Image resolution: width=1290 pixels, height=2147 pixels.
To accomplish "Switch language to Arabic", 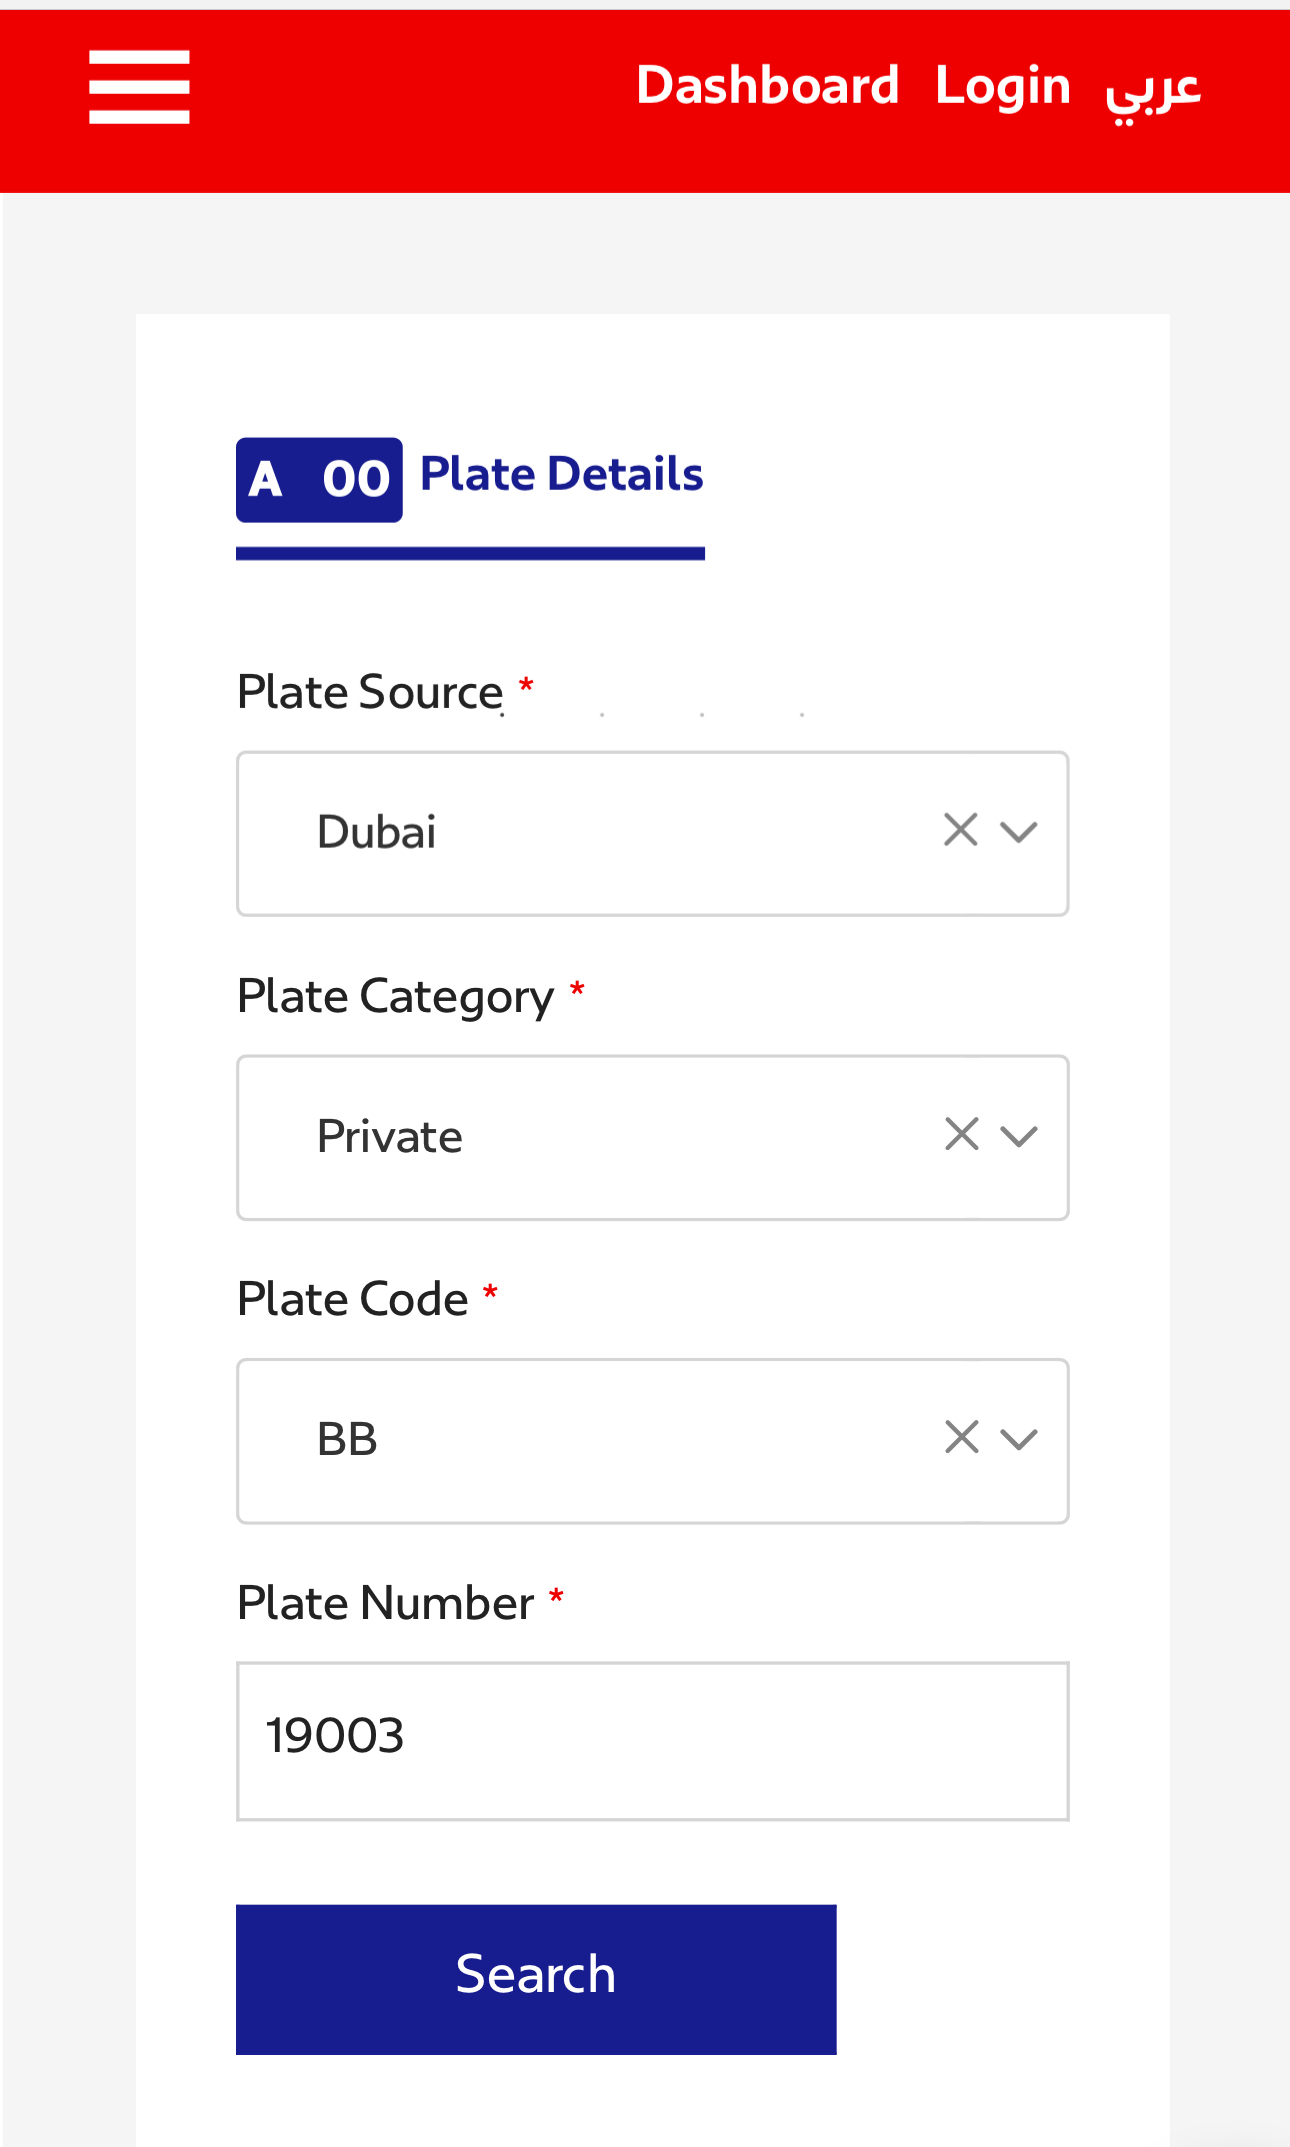I will (1152, 88).
